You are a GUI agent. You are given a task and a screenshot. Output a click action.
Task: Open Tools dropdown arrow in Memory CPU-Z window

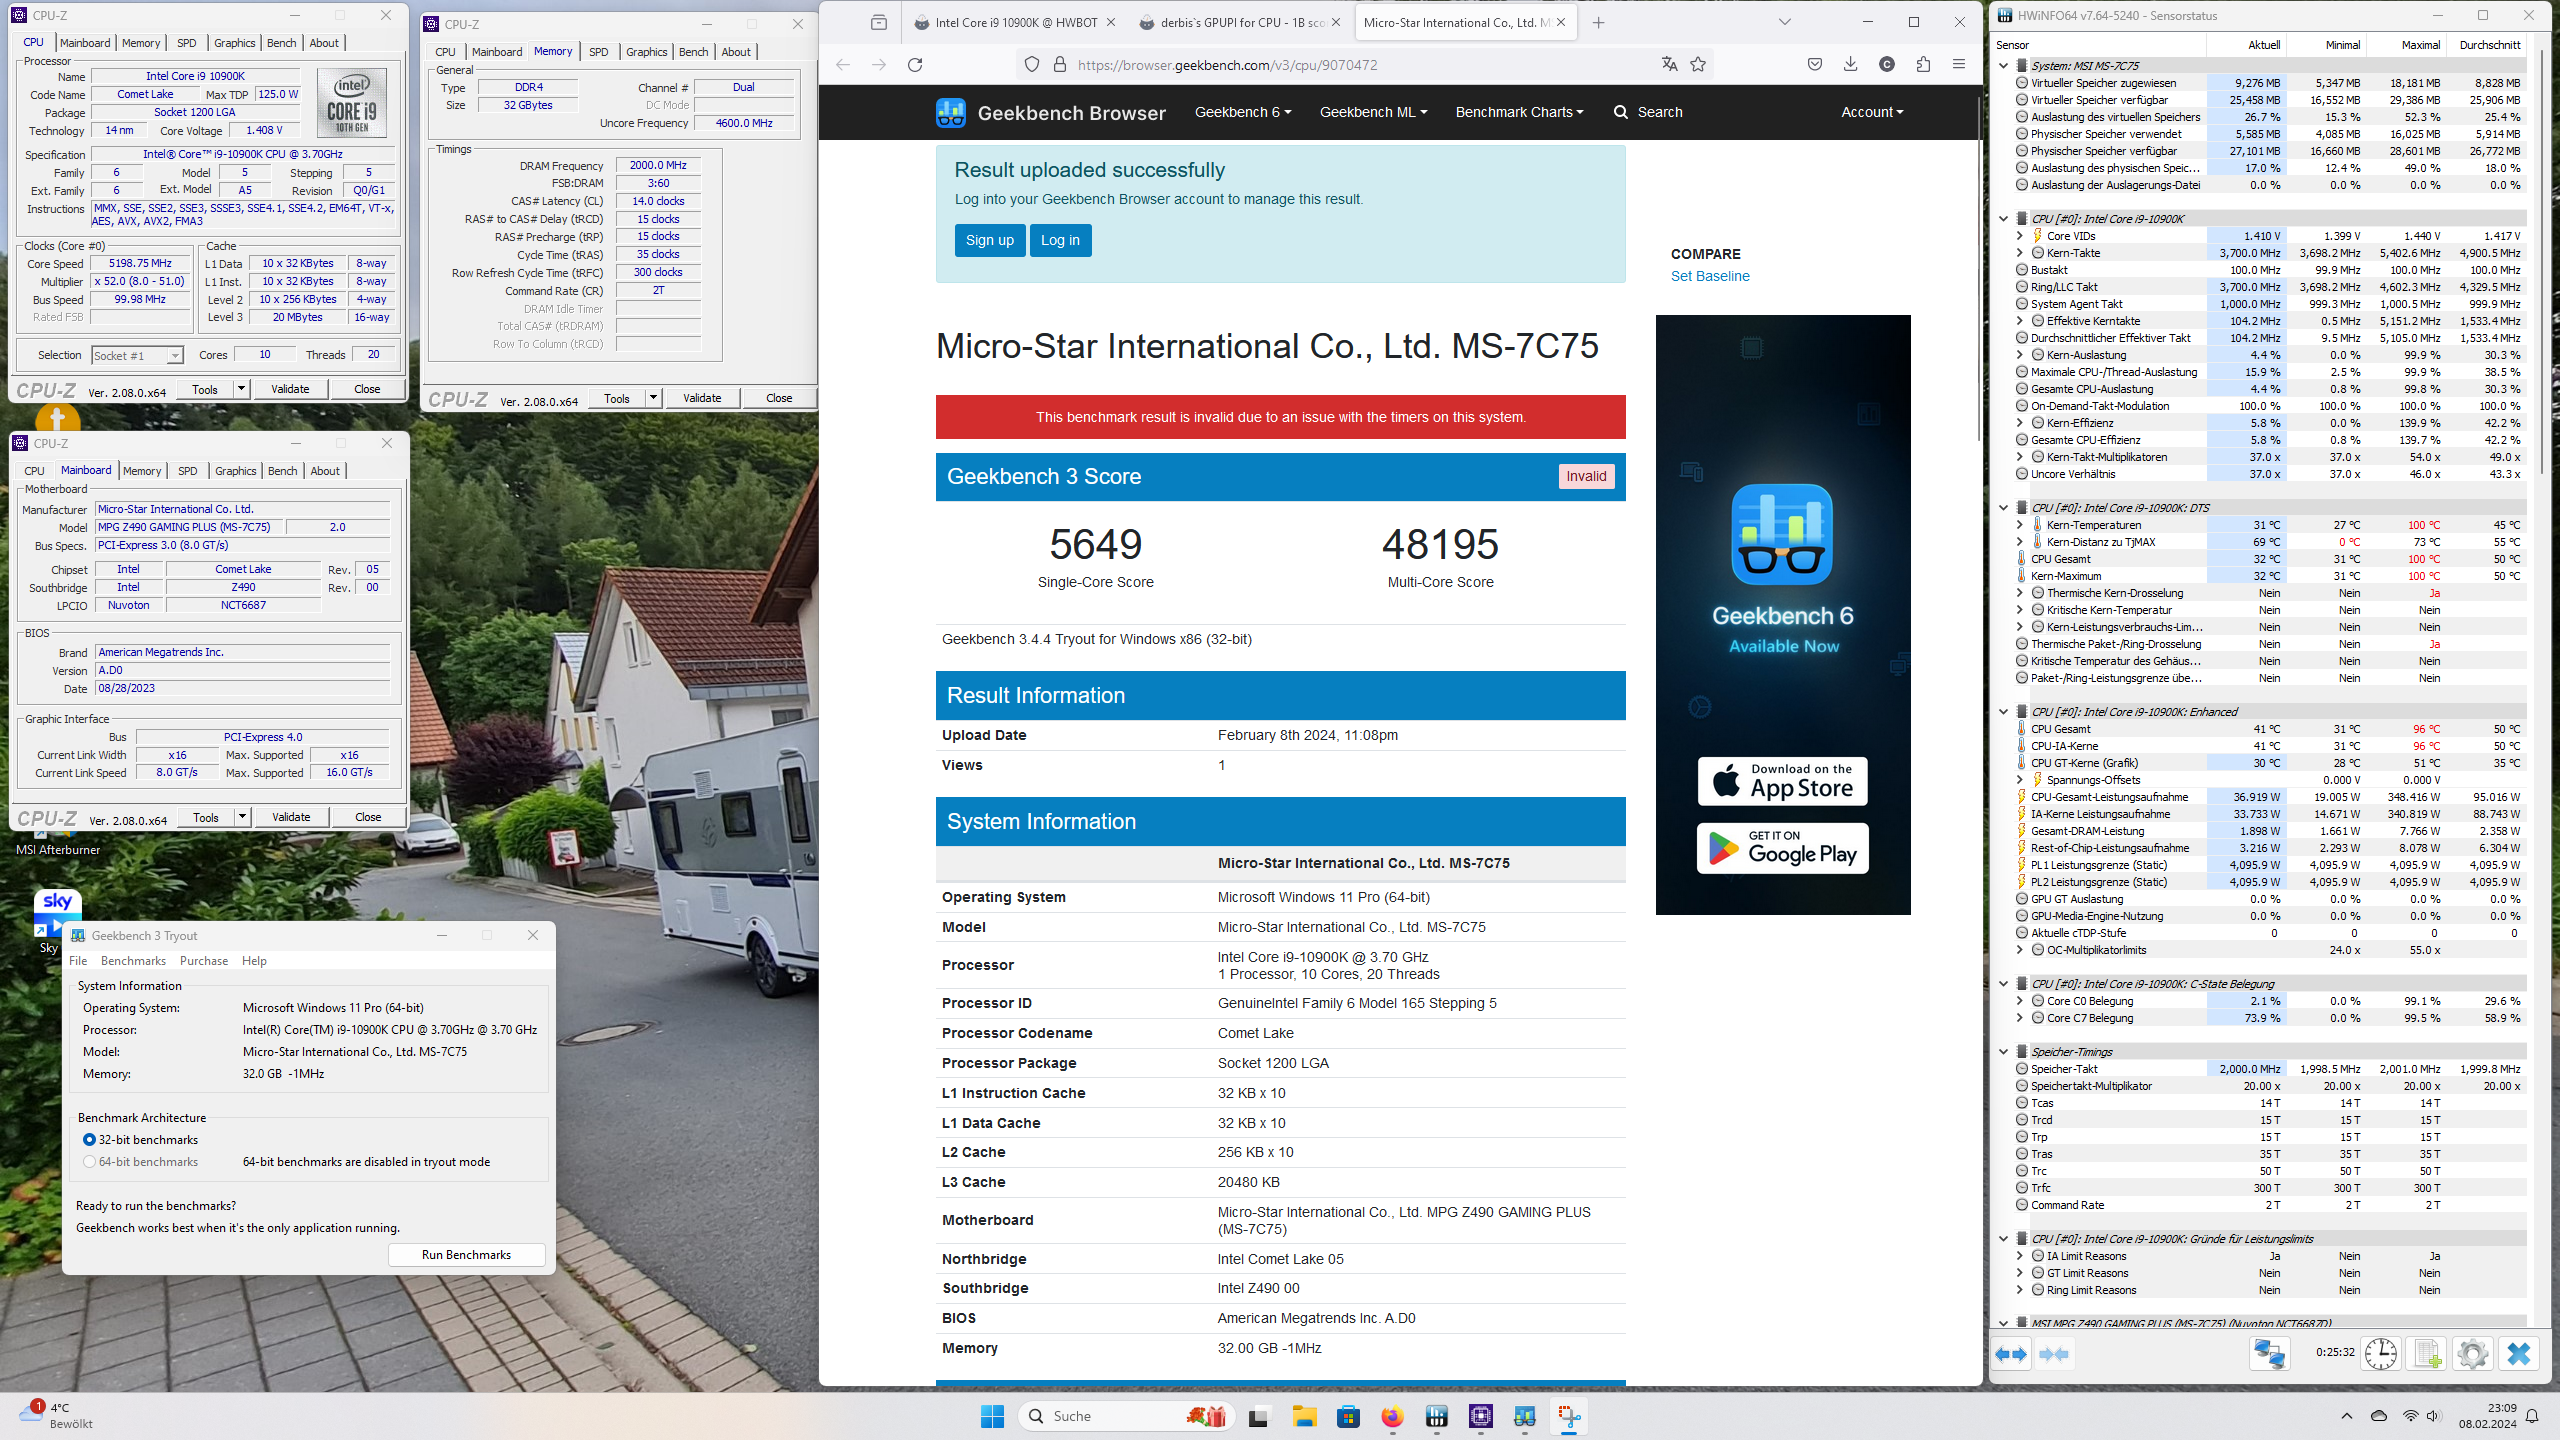(653, 398)
